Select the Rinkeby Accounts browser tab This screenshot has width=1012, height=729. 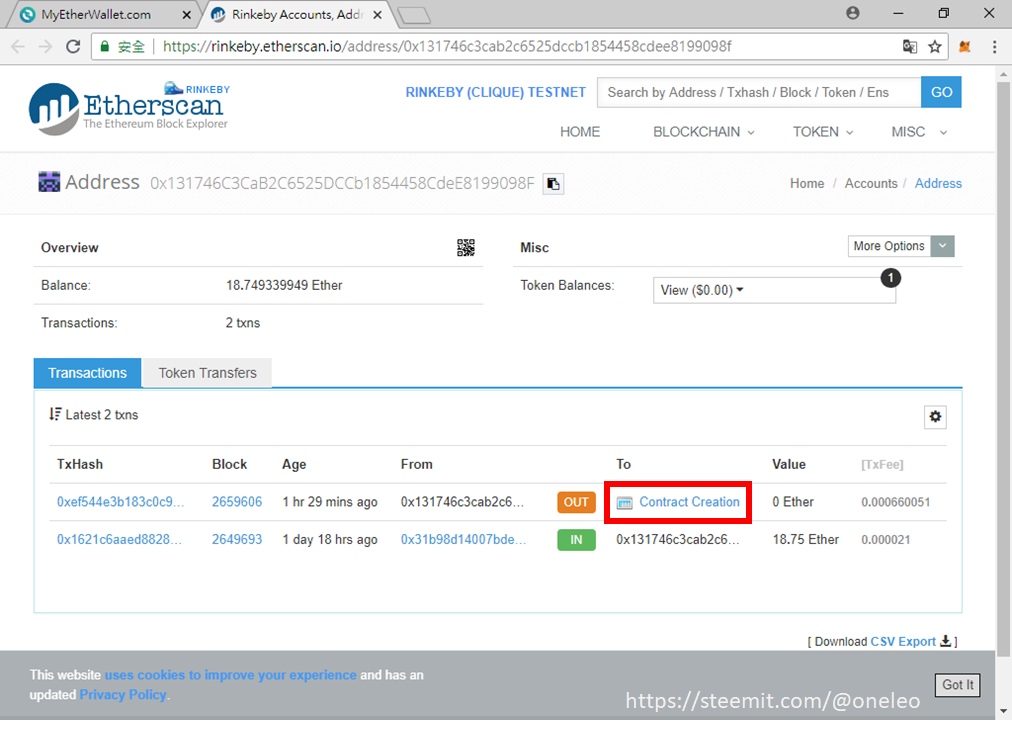pos(297,15)
